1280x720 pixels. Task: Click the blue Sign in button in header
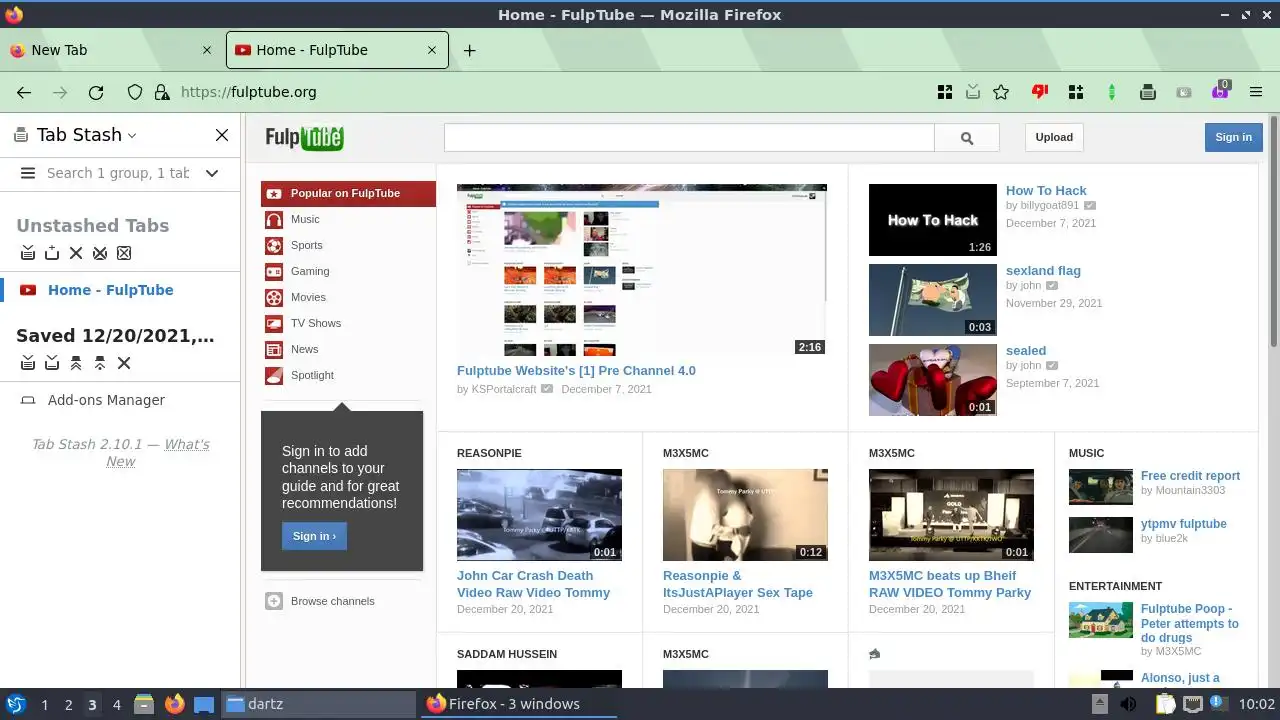click(1233, 138)
